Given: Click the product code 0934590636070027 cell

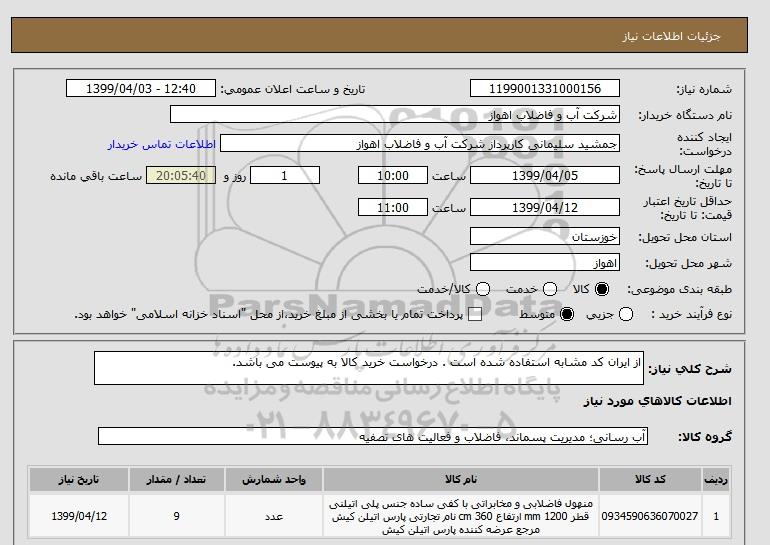Looking at the screenshot, I should click(650, 516).
